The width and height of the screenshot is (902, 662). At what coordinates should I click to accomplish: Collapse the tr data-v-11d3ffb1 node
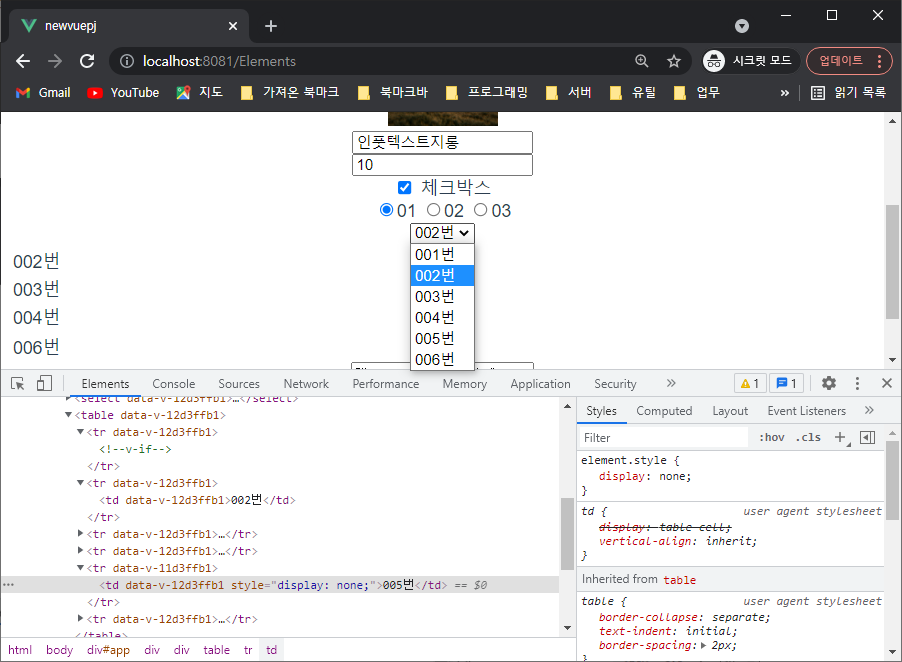point(81,568)
